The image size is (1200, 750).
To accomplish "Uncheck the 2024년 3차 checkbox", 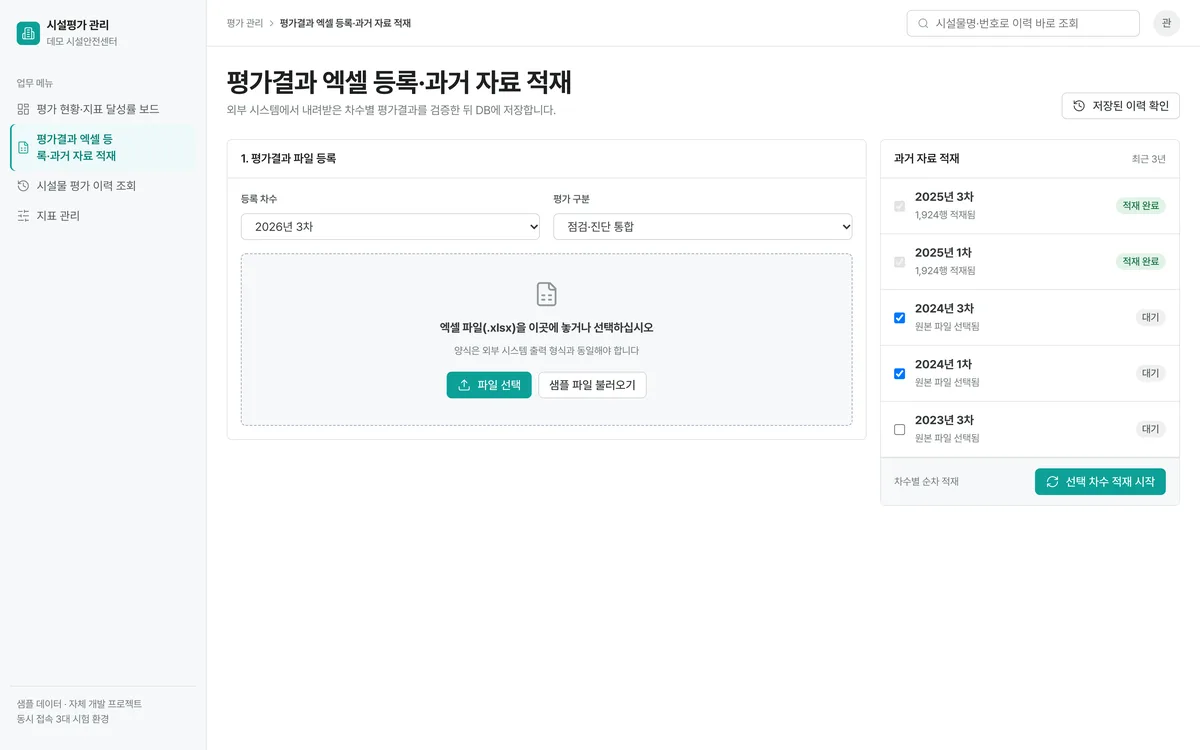I will (899, 318).
